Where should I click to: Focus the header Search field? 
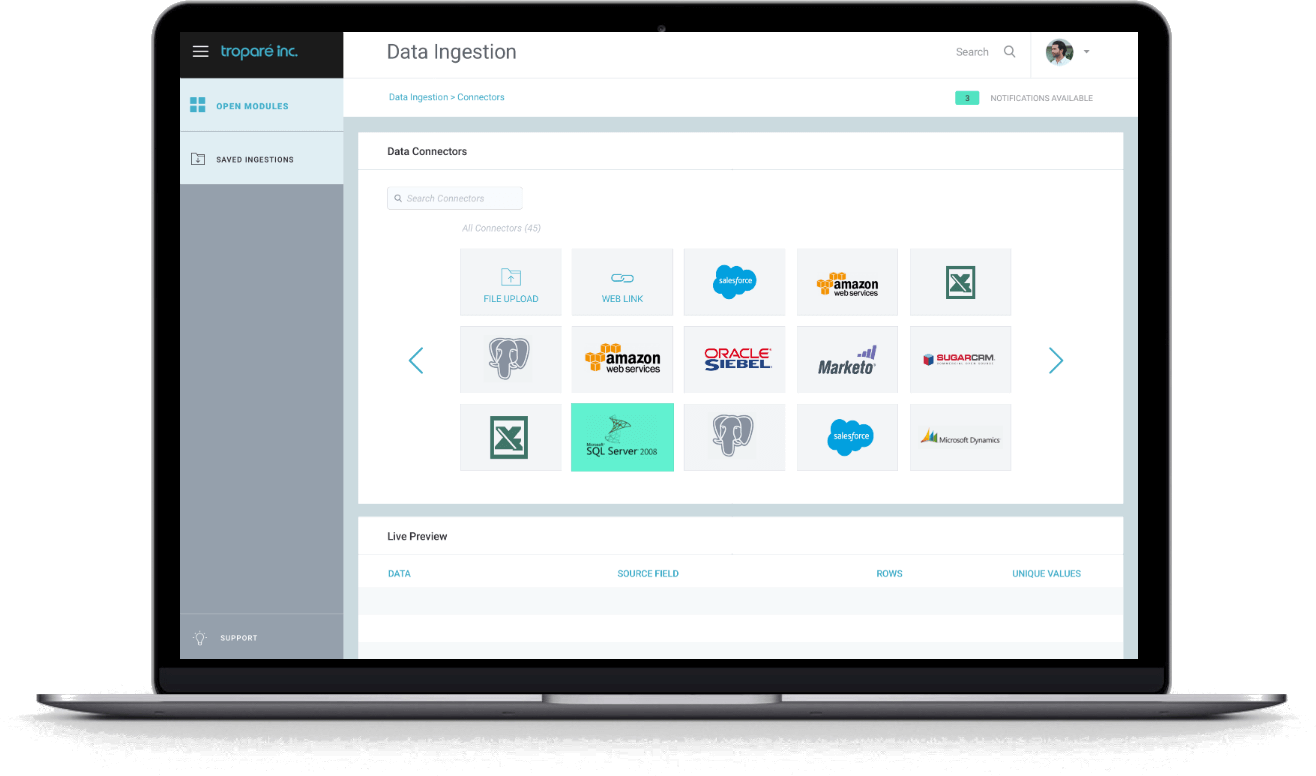click(972, 52)
